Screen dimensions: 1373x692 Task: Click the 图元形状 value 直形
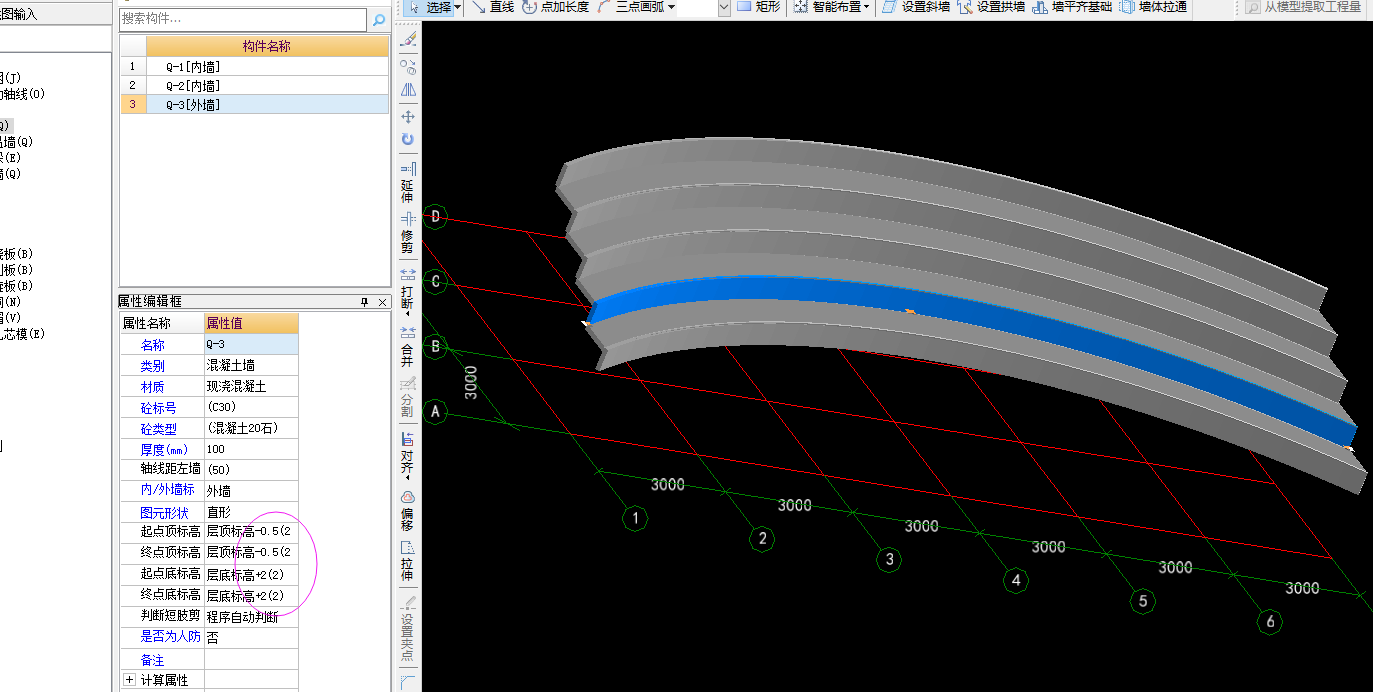point(251,511)
